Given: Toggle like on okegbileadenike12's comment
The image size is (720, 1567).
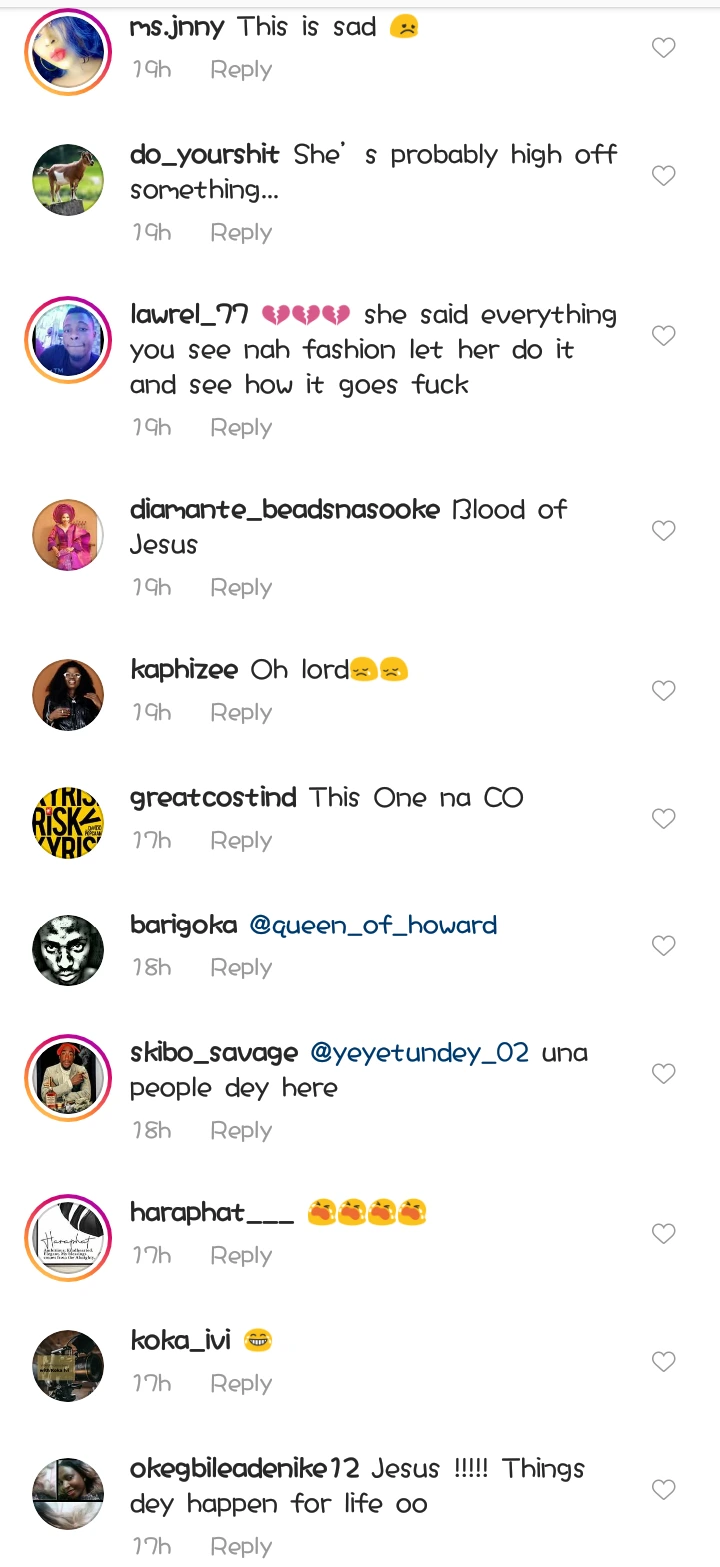Looking at the screenshot, I should click(x=664, y=1490).
